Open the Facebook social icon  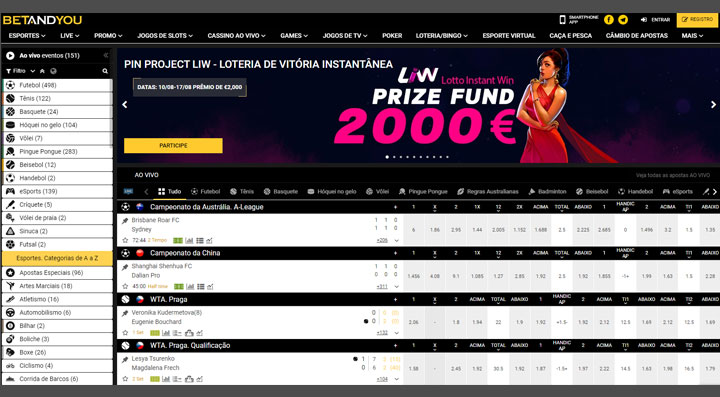point(608,20)
